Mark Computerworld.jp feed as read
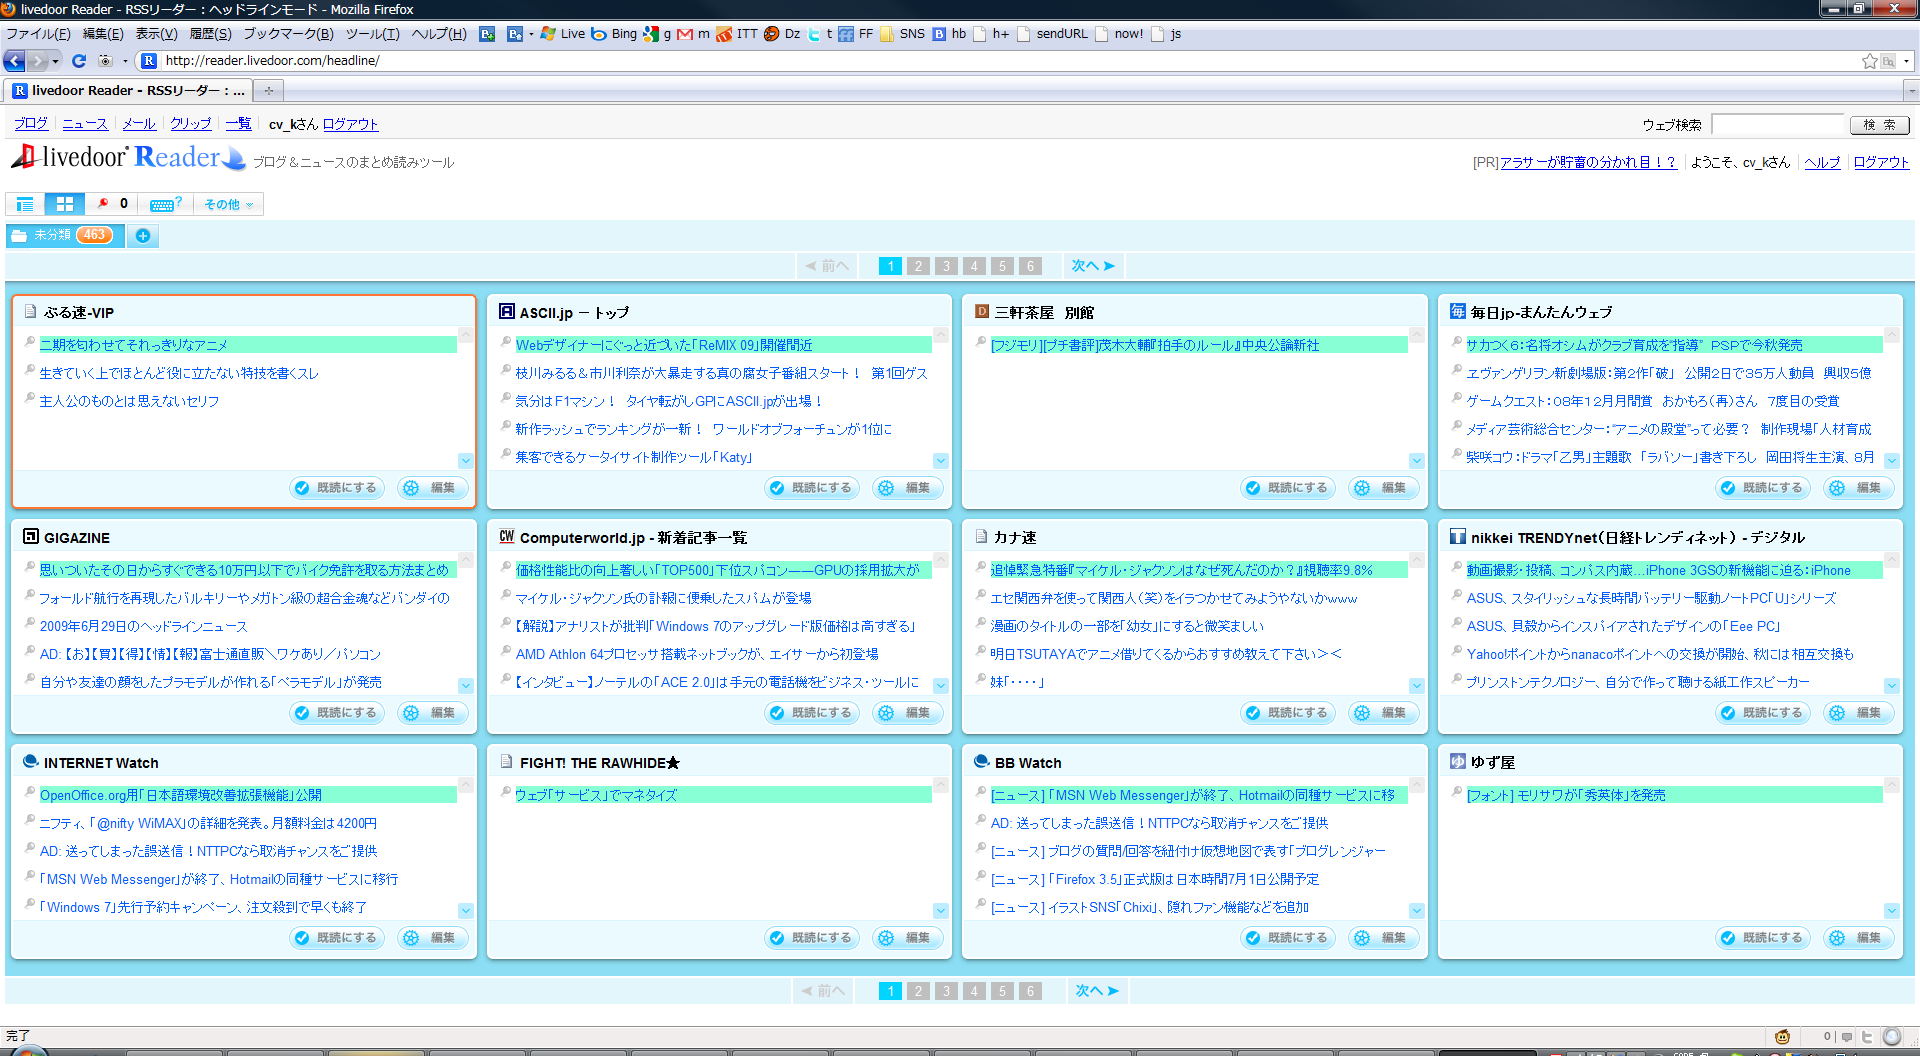 [x=811, y=713]
